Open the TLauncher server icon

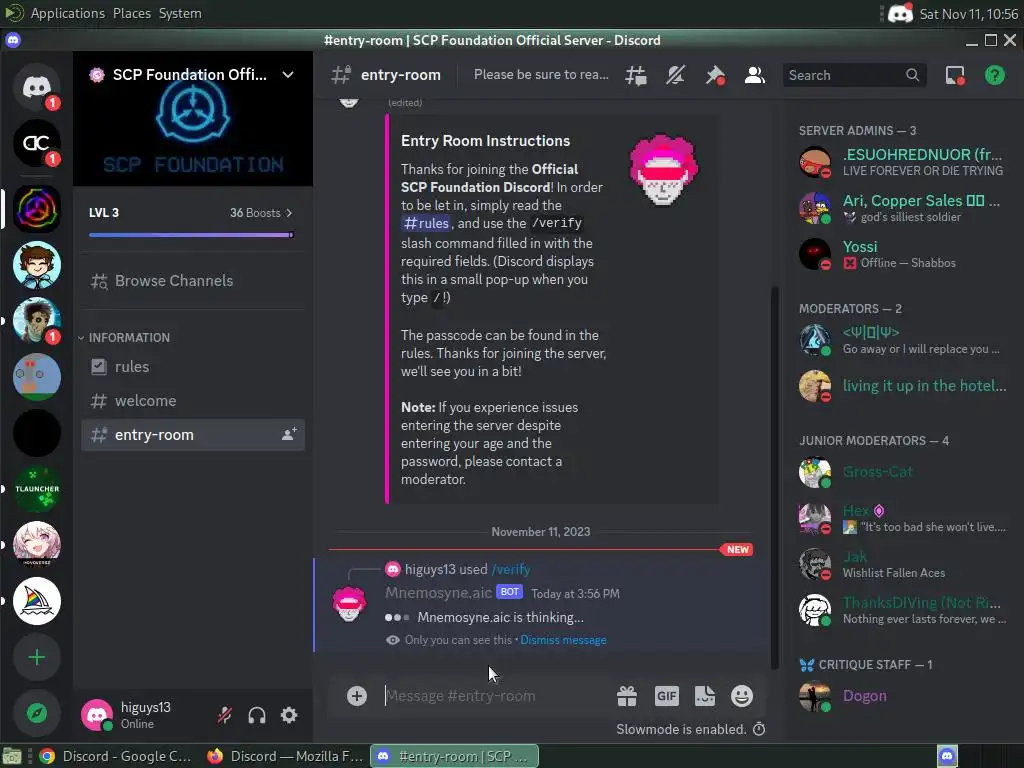37,489
